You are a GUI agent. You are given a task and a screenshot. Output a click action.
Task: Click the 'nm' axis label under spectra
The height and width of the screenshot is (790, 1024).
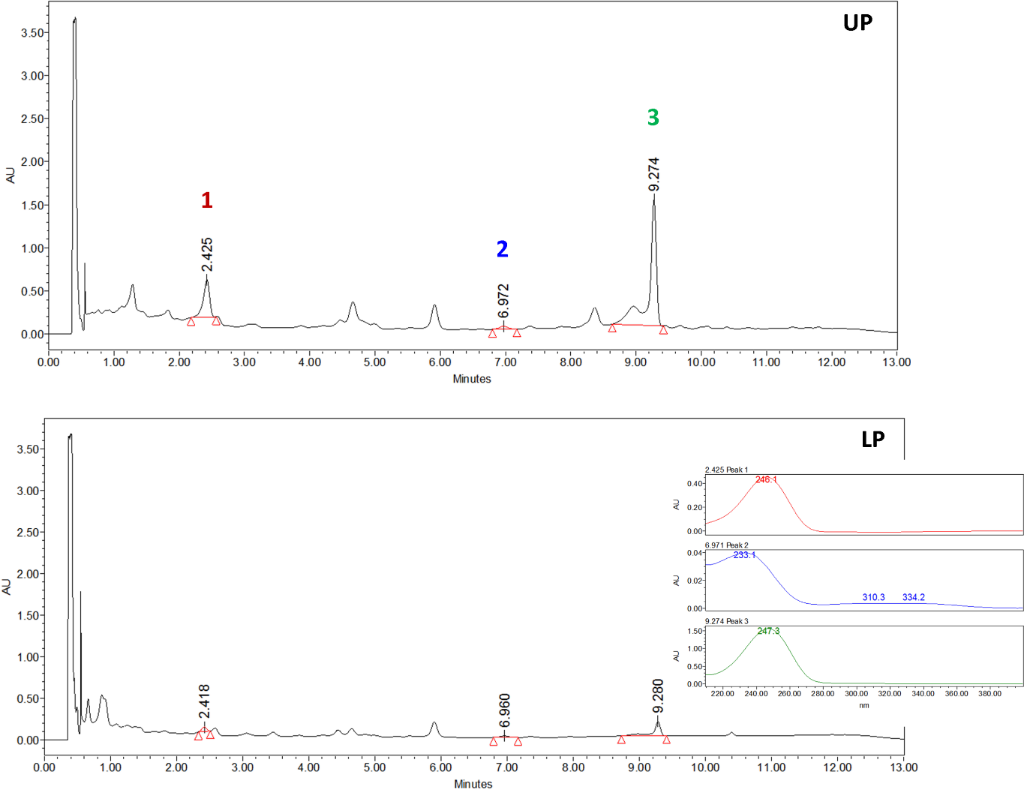[x=864, y=705]
